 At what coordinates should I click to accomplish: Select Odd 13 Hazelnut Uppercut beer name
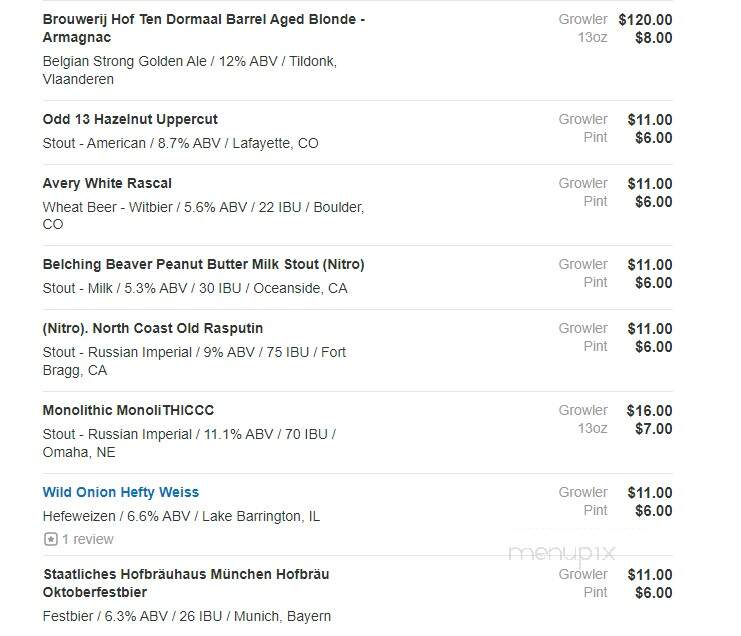[130, 119]
